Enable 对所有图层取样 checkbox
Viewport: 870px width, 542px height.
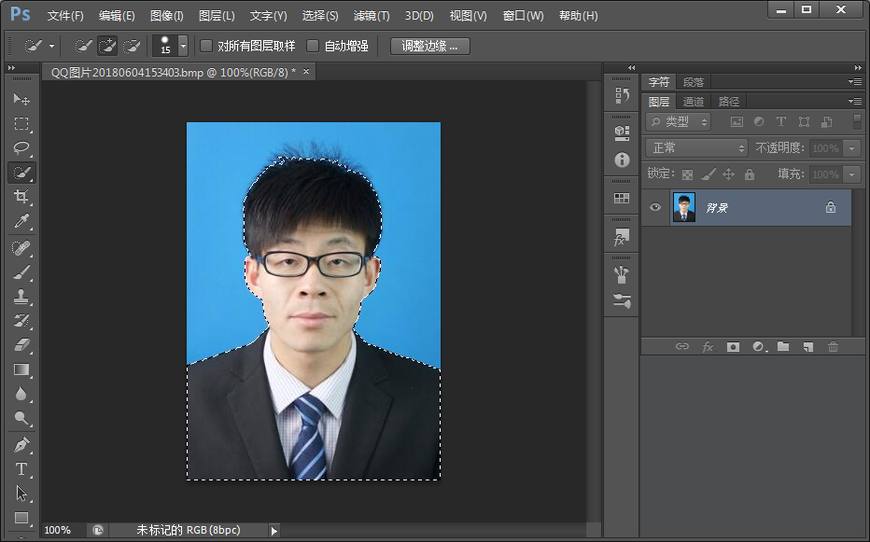[206, 45]
